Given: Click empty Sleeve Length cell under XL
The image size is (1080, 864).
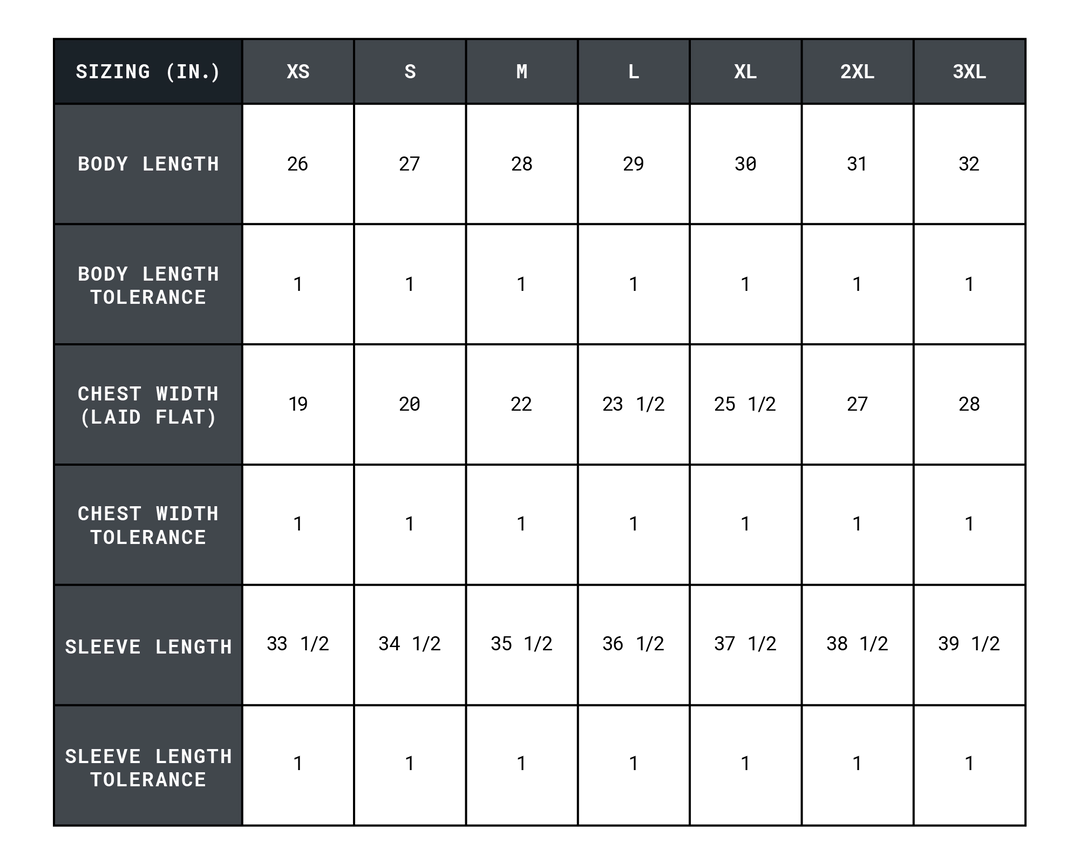Looking at the screenshot, I should [x=745, y=646].
